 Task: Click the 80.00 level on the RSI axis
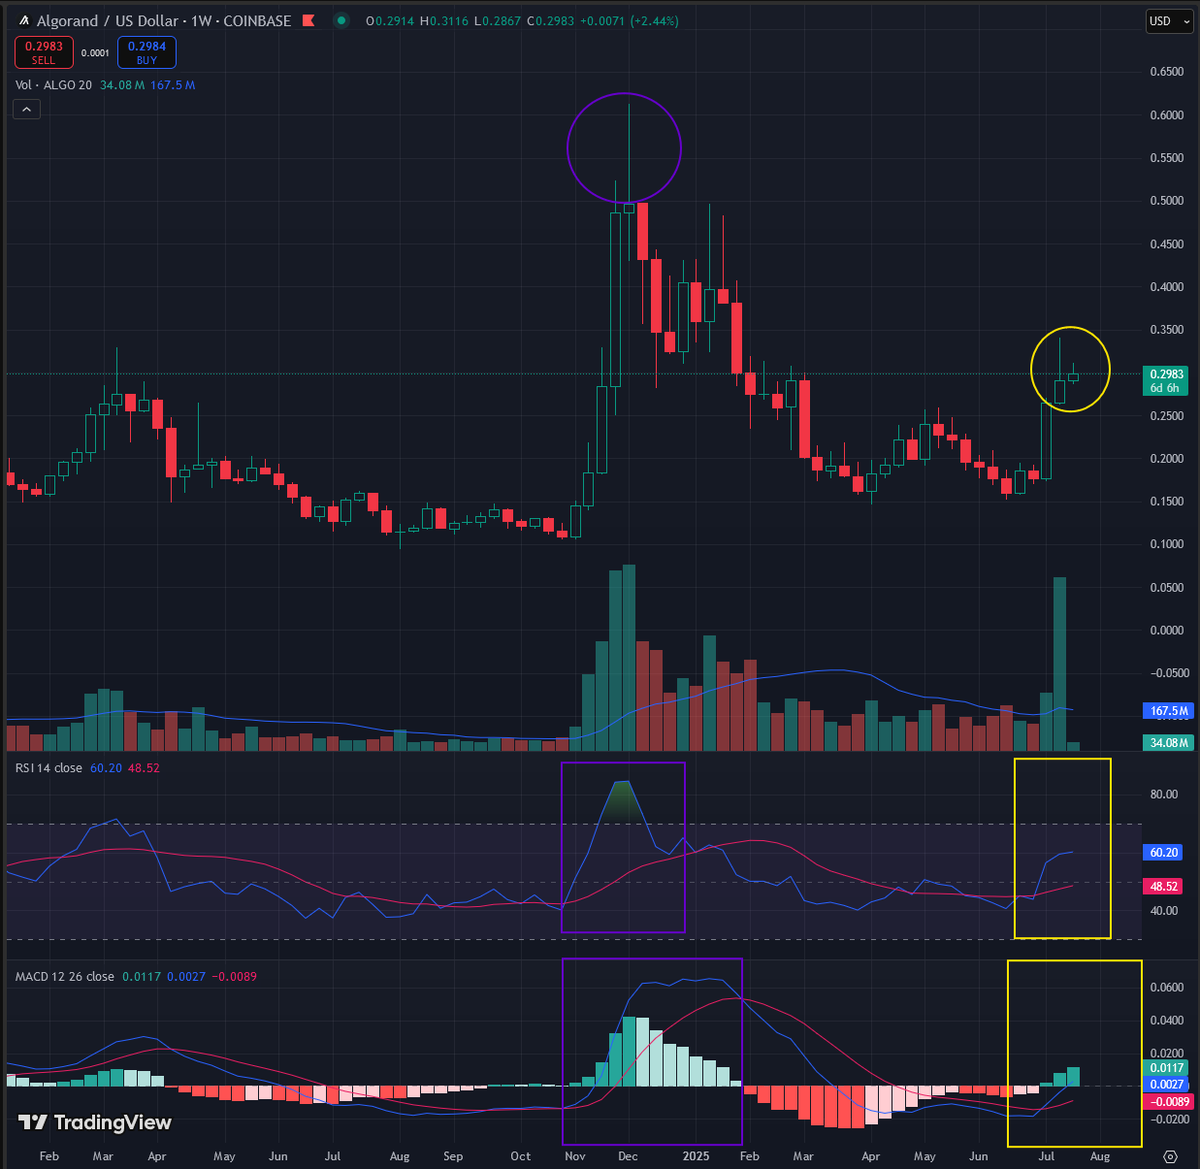pyautogui.click(x=1162, y=795)
